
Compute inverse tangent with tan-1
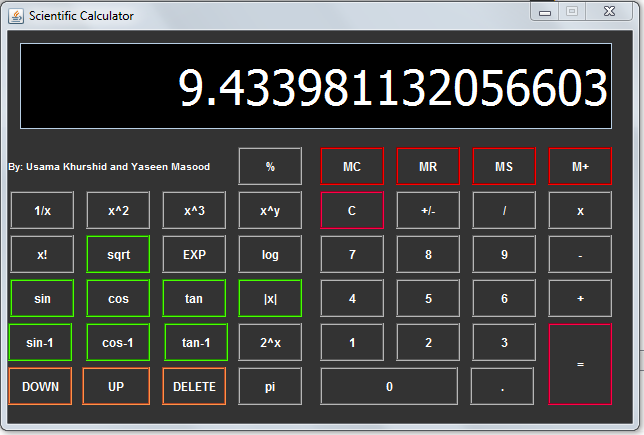(196, 342)
